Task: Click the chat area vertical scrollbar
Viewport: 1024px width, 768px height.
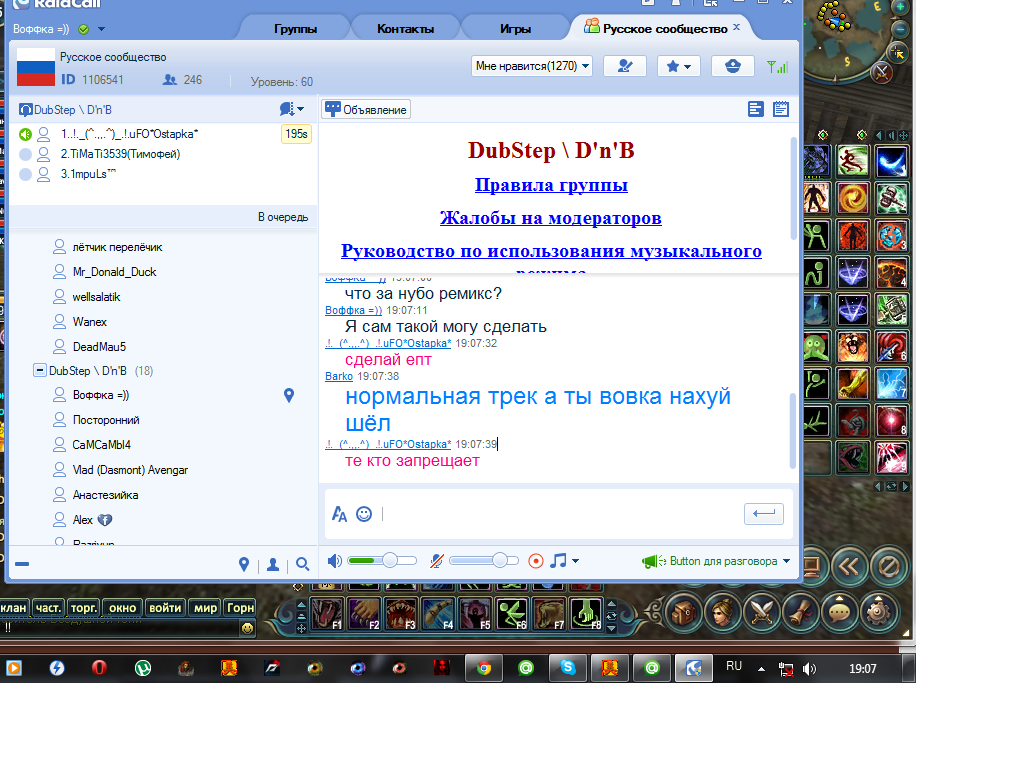Action: [x=793, y=430]
